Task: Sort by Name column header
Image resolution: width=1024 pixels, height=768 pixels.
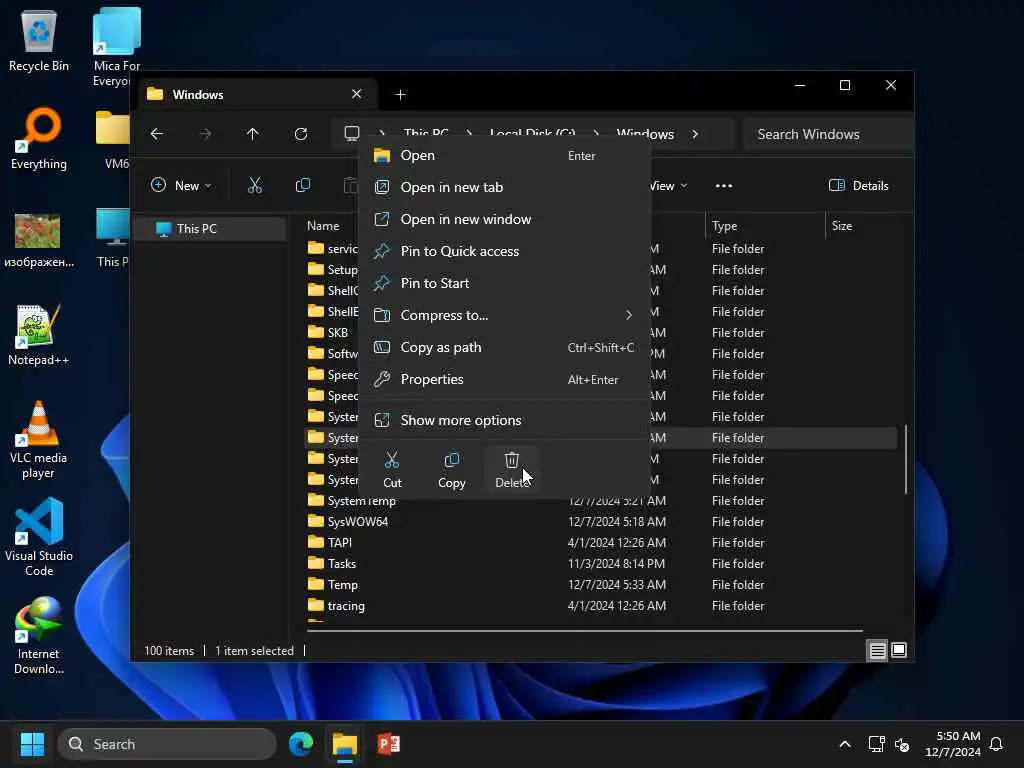Action: [323, 226]
